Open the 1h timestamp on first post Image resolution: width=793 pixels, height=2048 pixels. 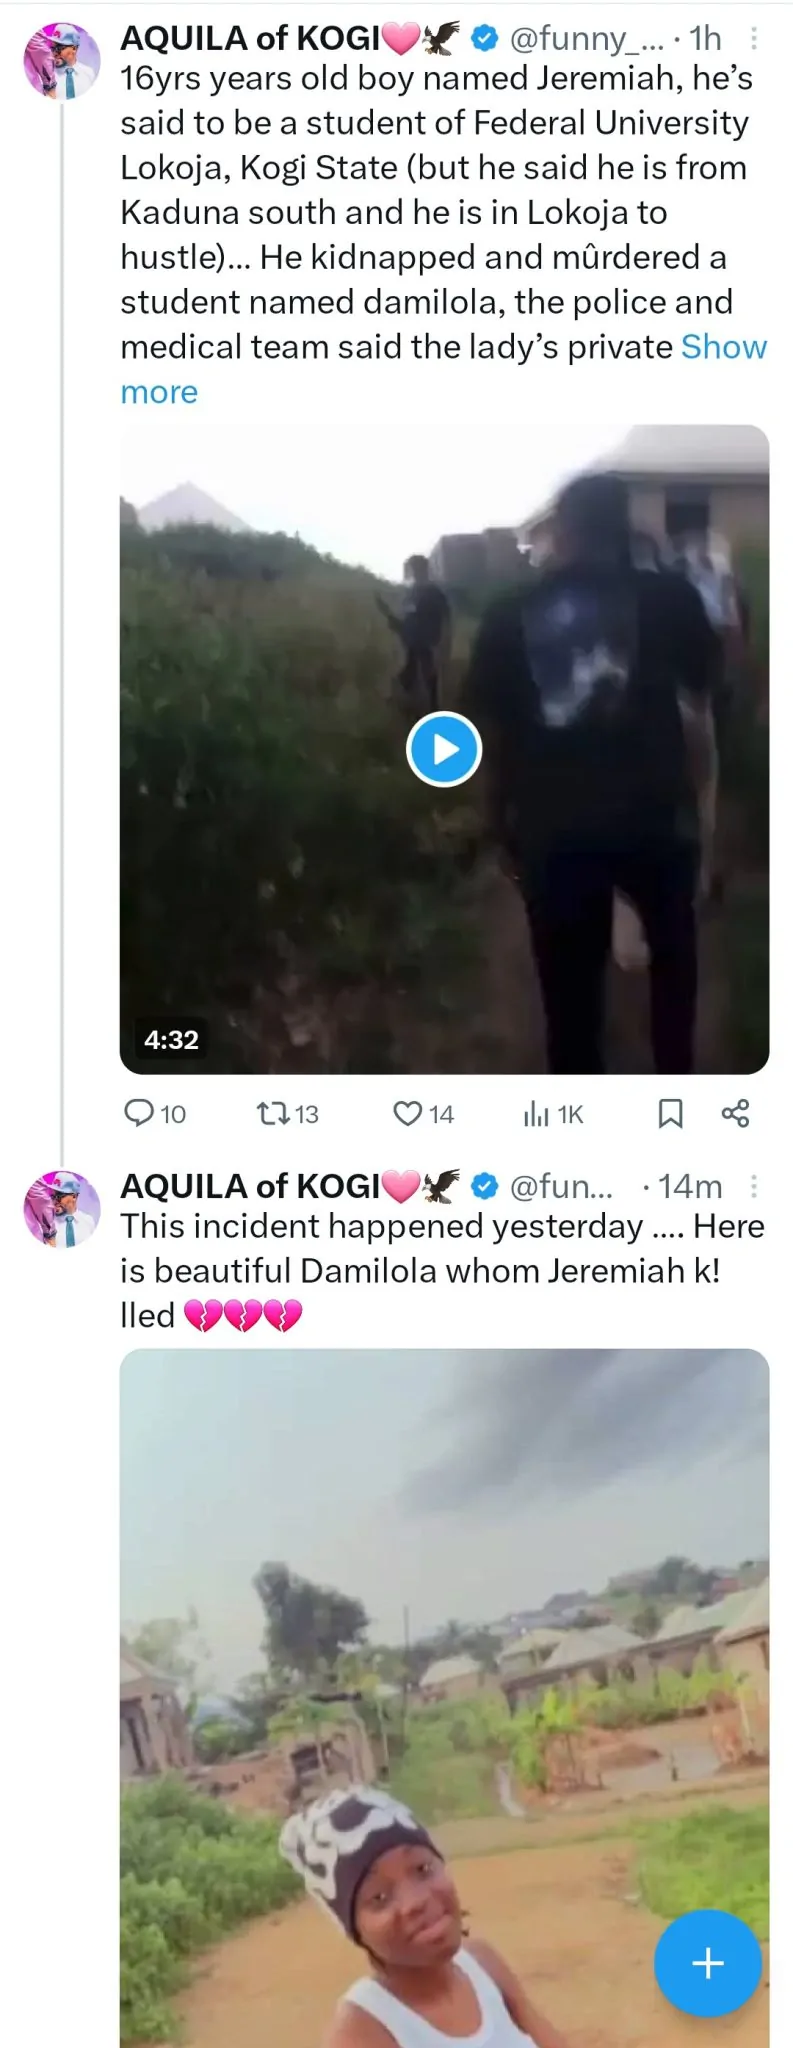point(705,38)
